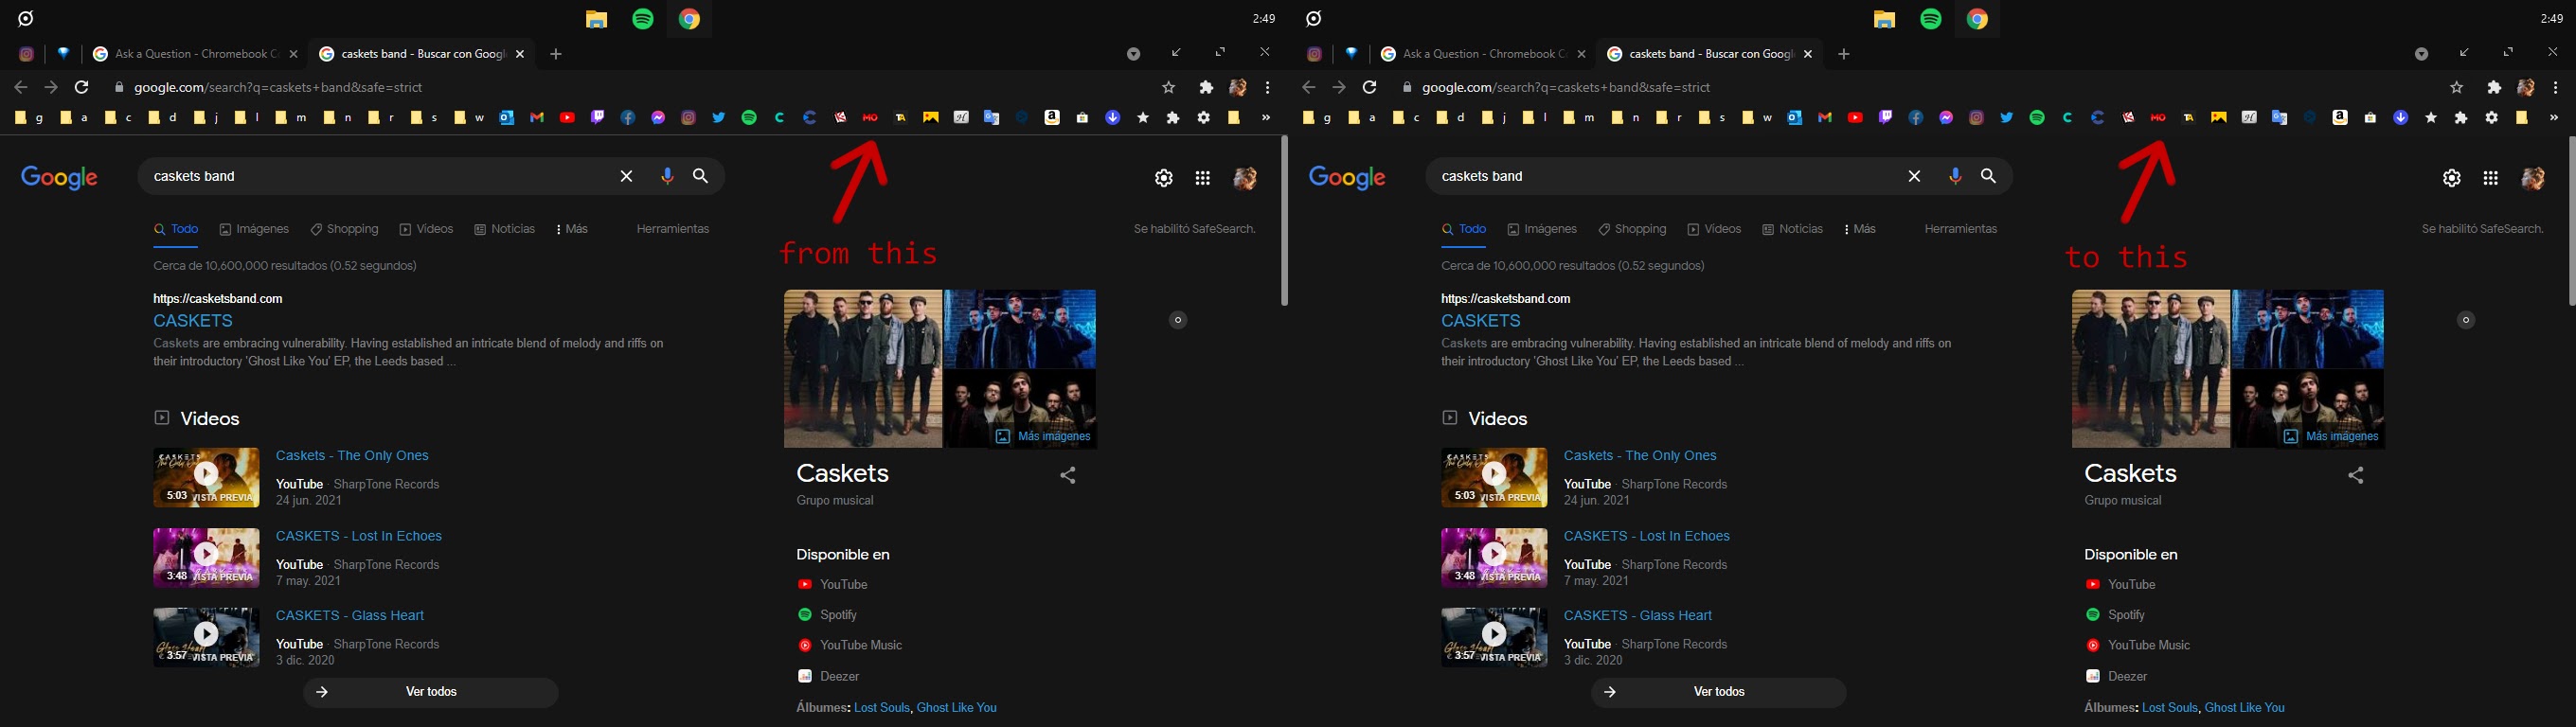The width and height of the screenshot is (2576, 727).
Task: Switch to Videos tab in right window
Action: 1714,229
